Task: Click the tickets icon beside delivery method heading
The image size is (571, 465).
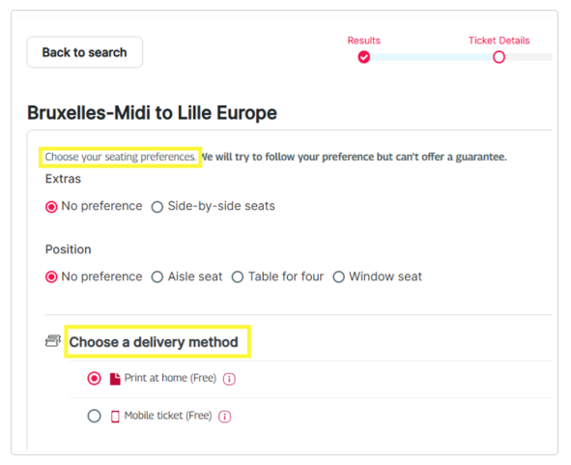Action: point(53,341)
